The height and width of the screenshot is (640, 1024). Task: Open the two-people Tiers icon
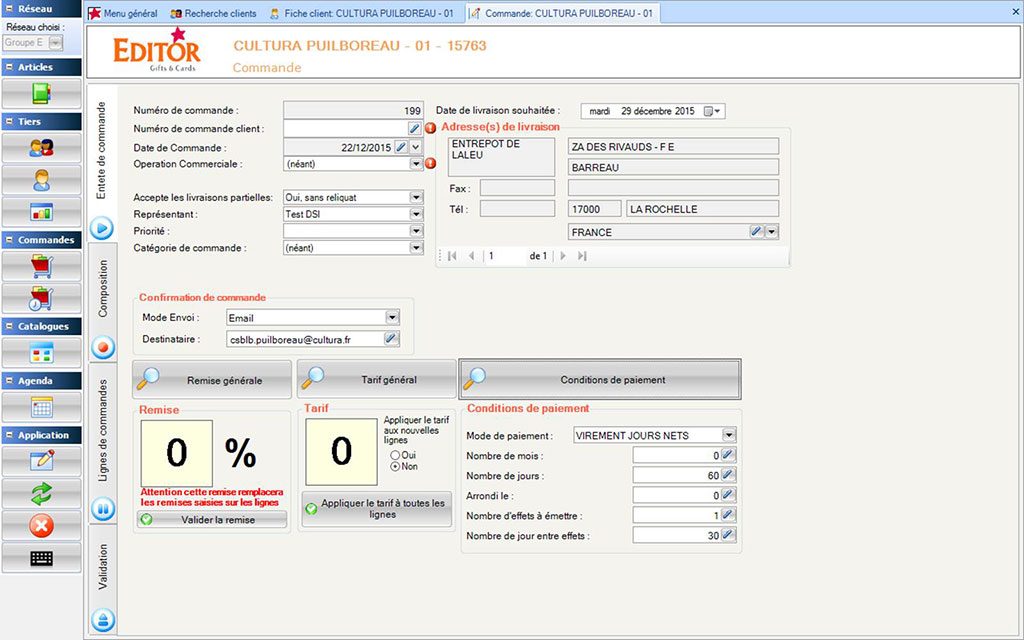click(41, 148)
